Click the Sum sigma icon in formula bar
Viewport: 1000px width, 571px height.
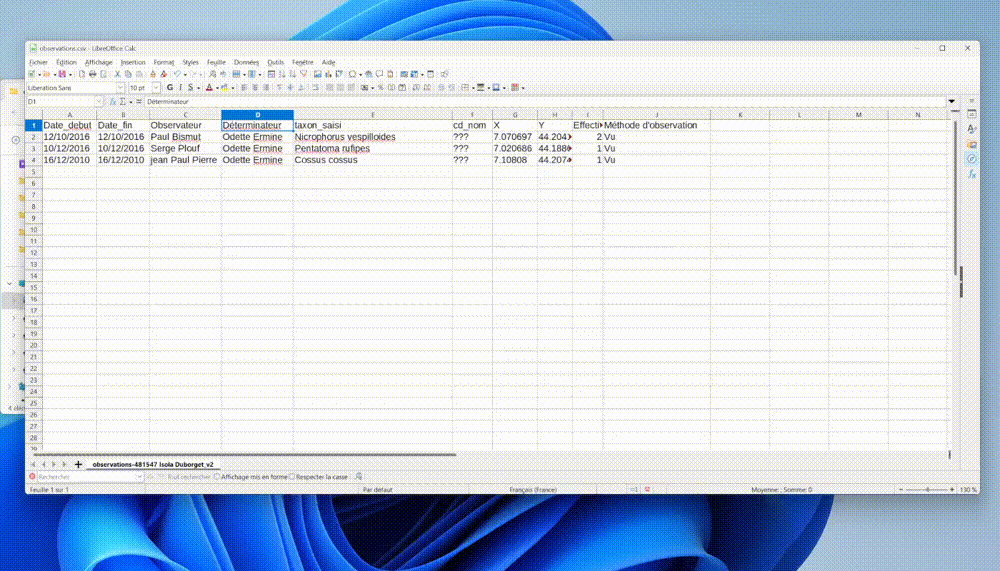click(x=123, y=101)
